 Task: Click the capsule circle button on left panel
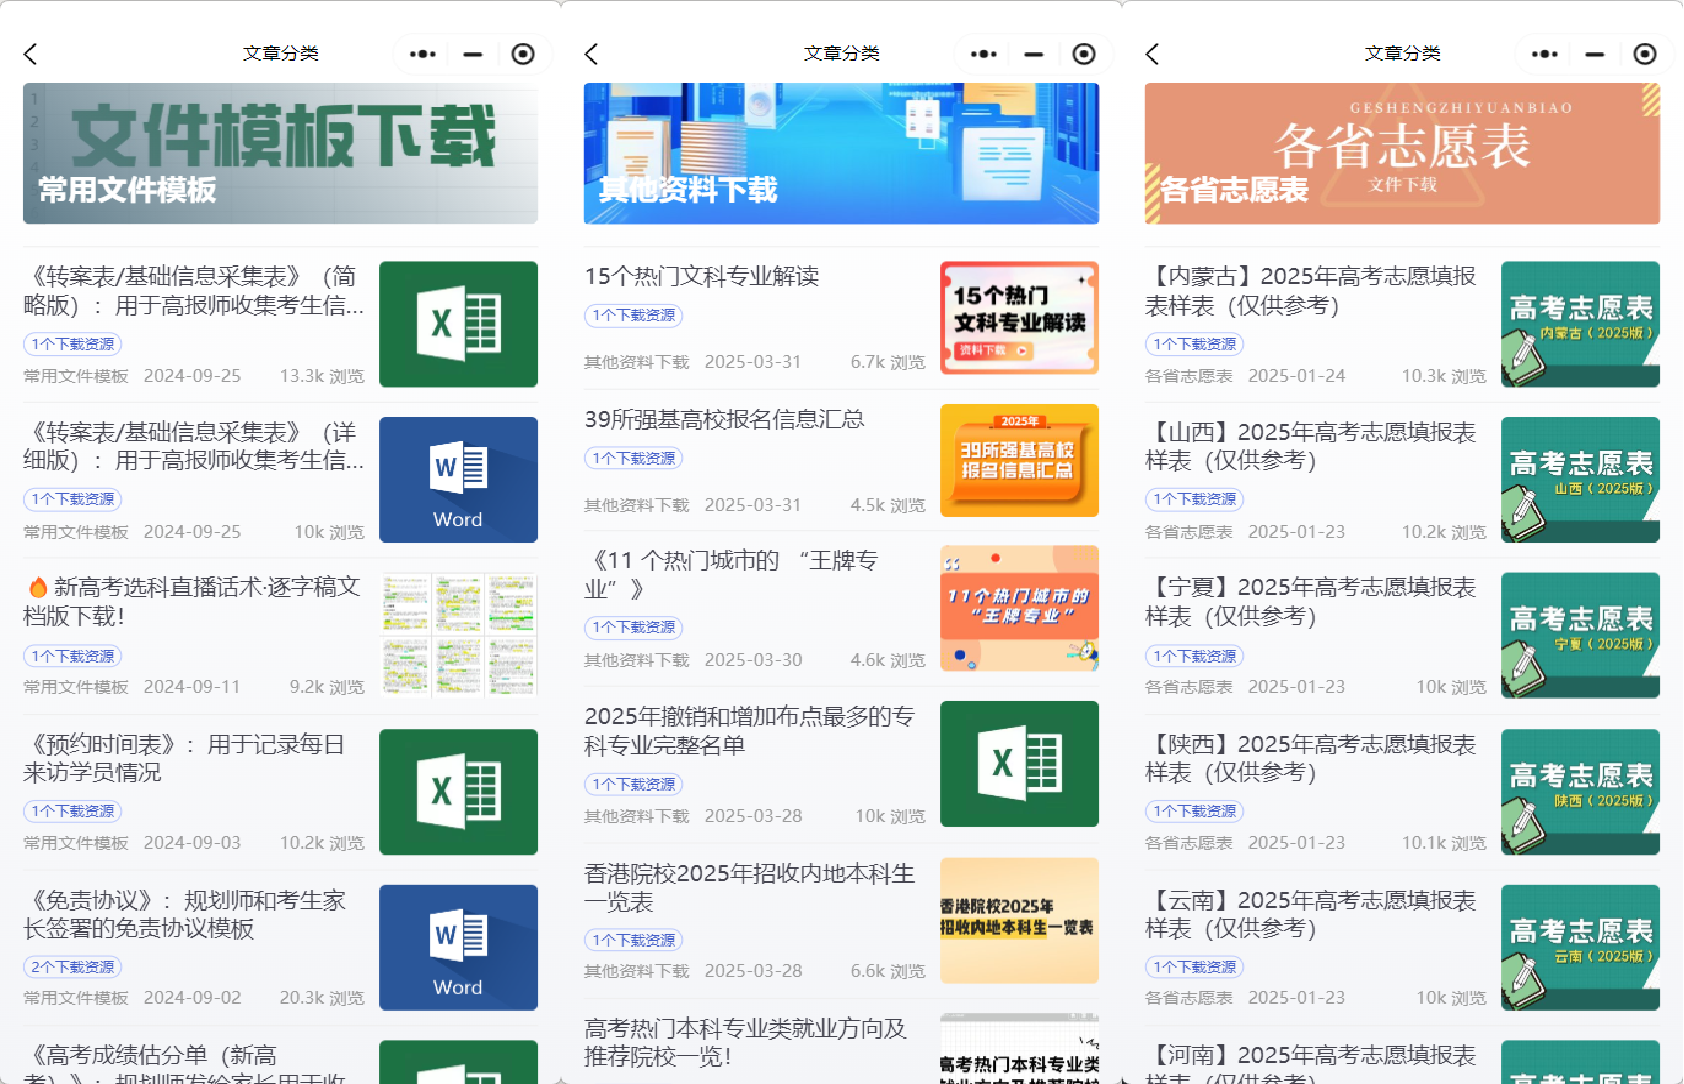(523, 54)
